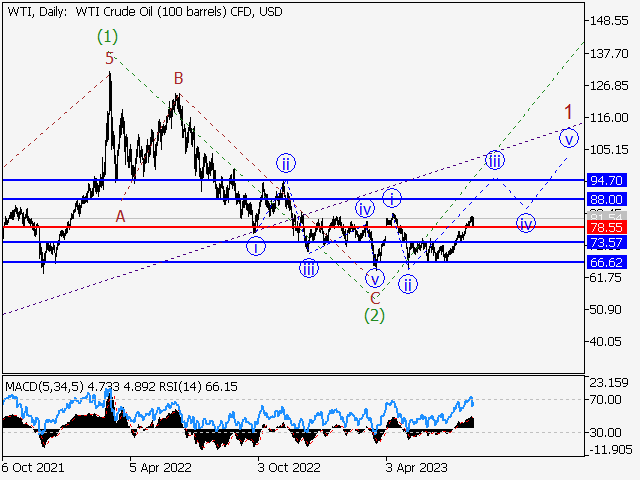640x480 pixels.
Task: Click the MACD and RSI indicator label
Action: [121, 387]
